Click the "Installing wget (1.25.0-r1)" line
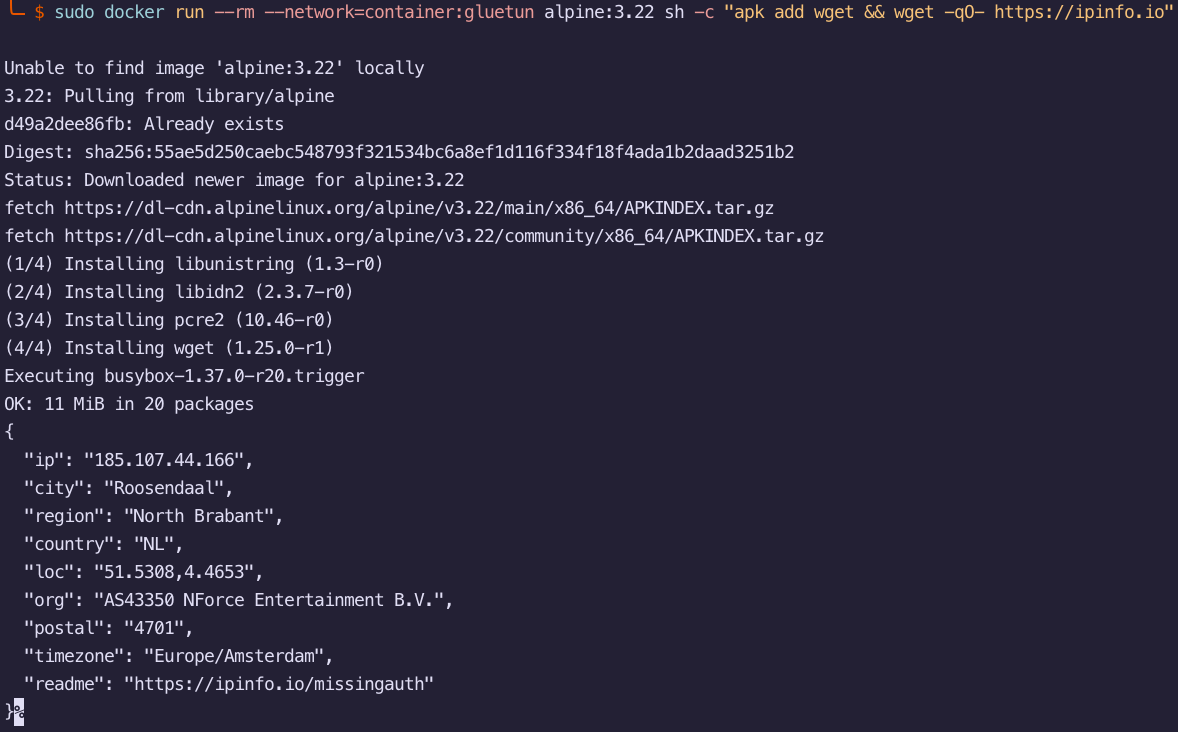The height and width of the screenshot is (732, 1178). 169,348
